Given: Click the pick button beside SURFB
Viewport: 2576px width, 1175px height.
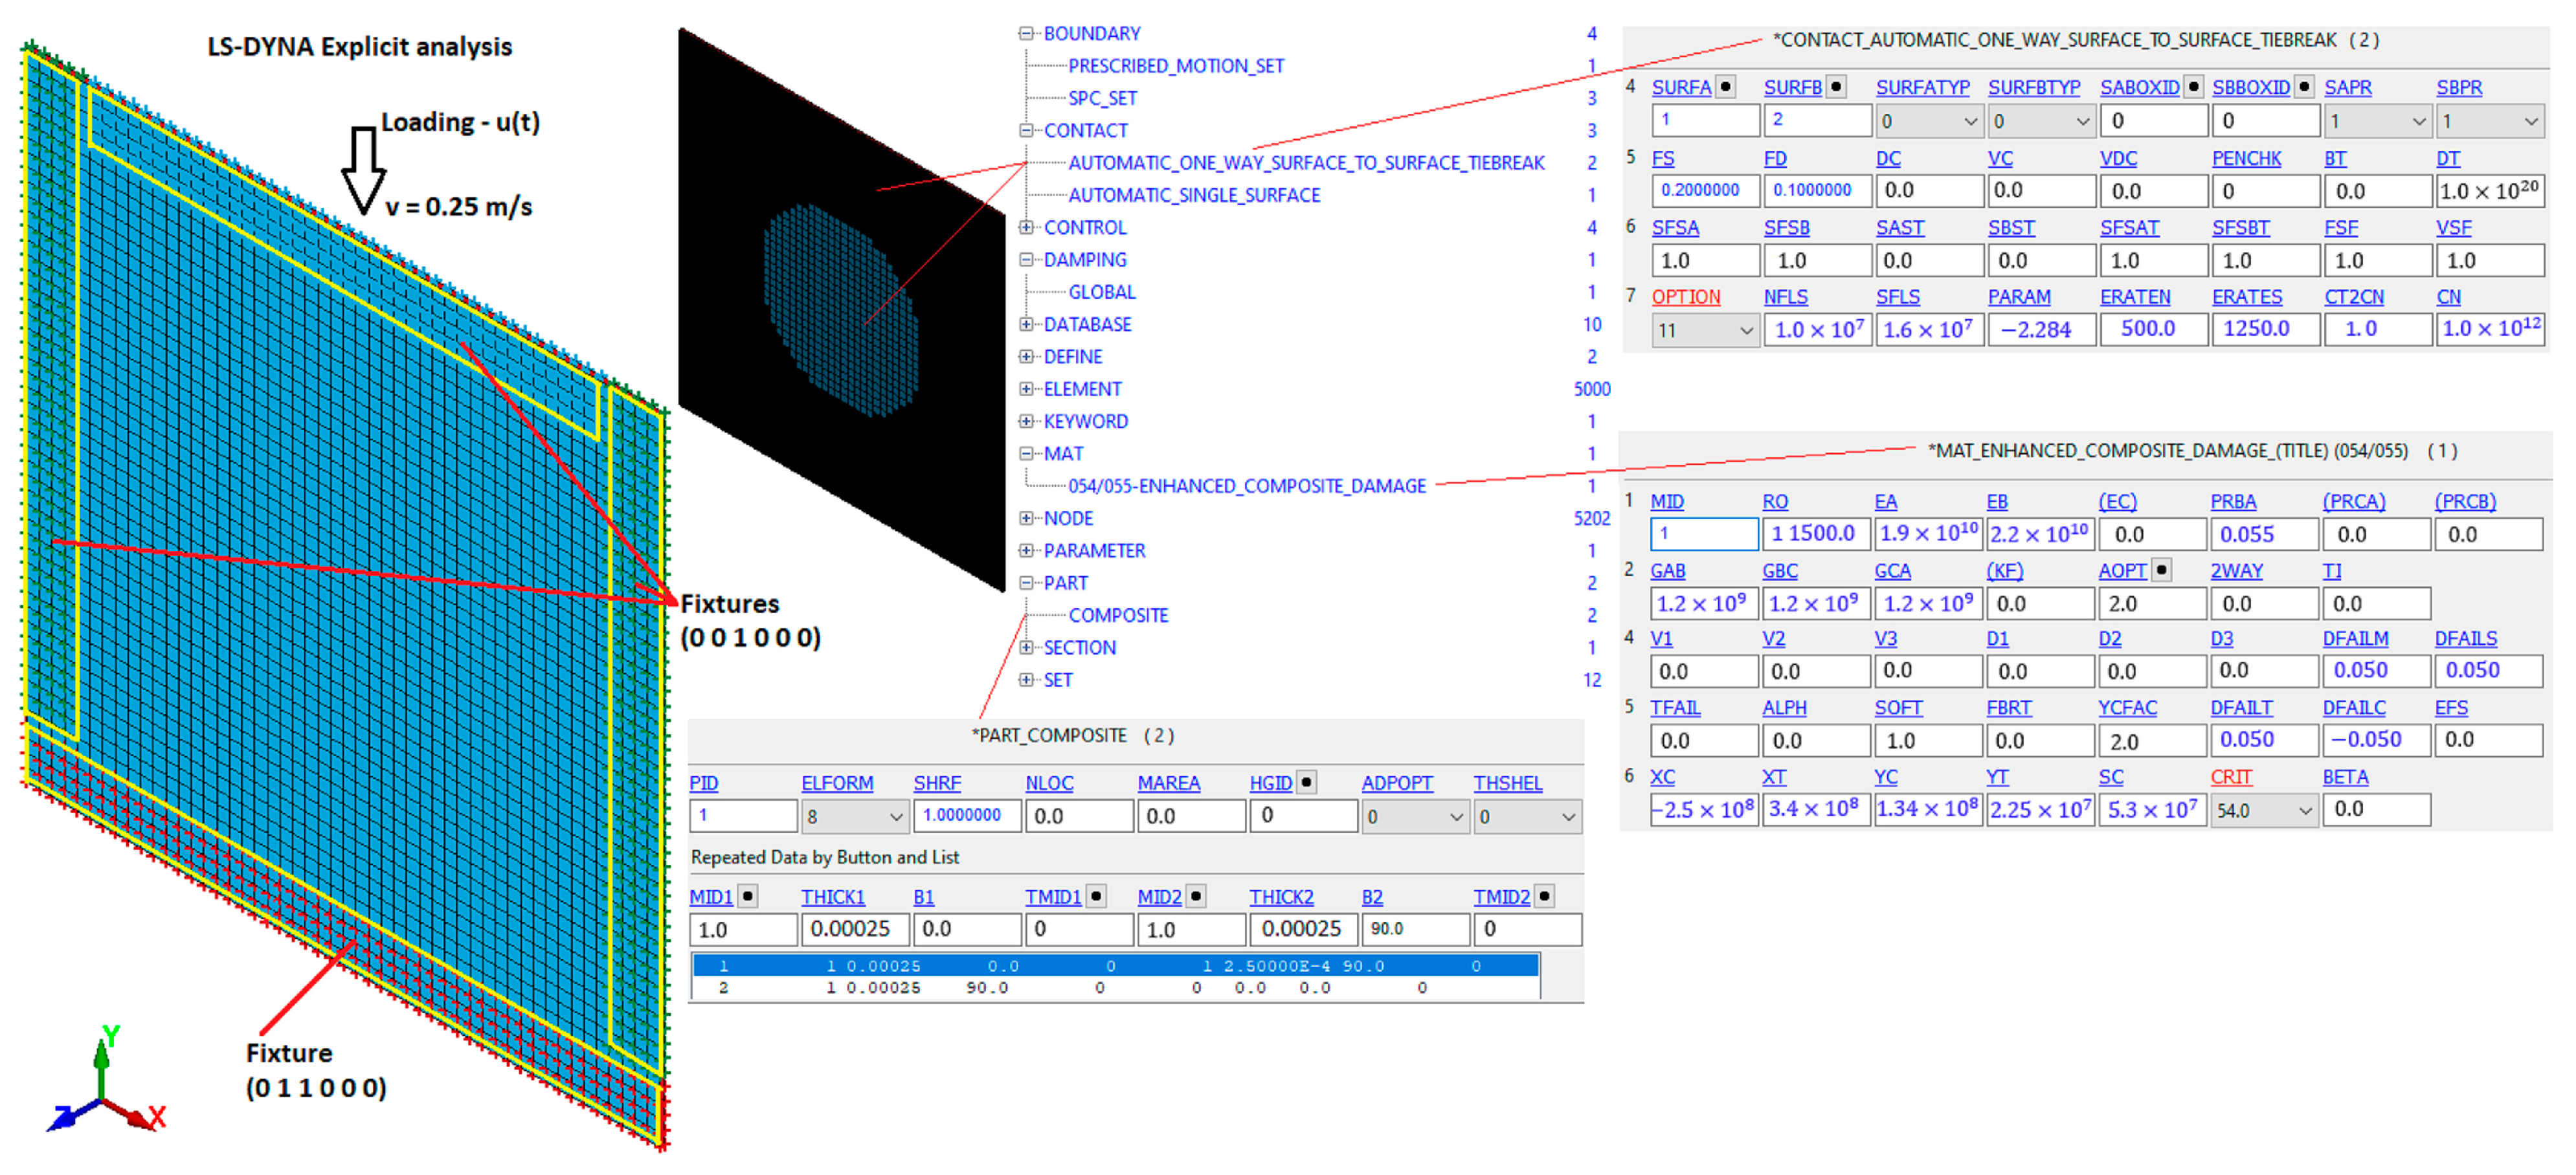Looking at the screenshot, I should tap(1836, 86).
